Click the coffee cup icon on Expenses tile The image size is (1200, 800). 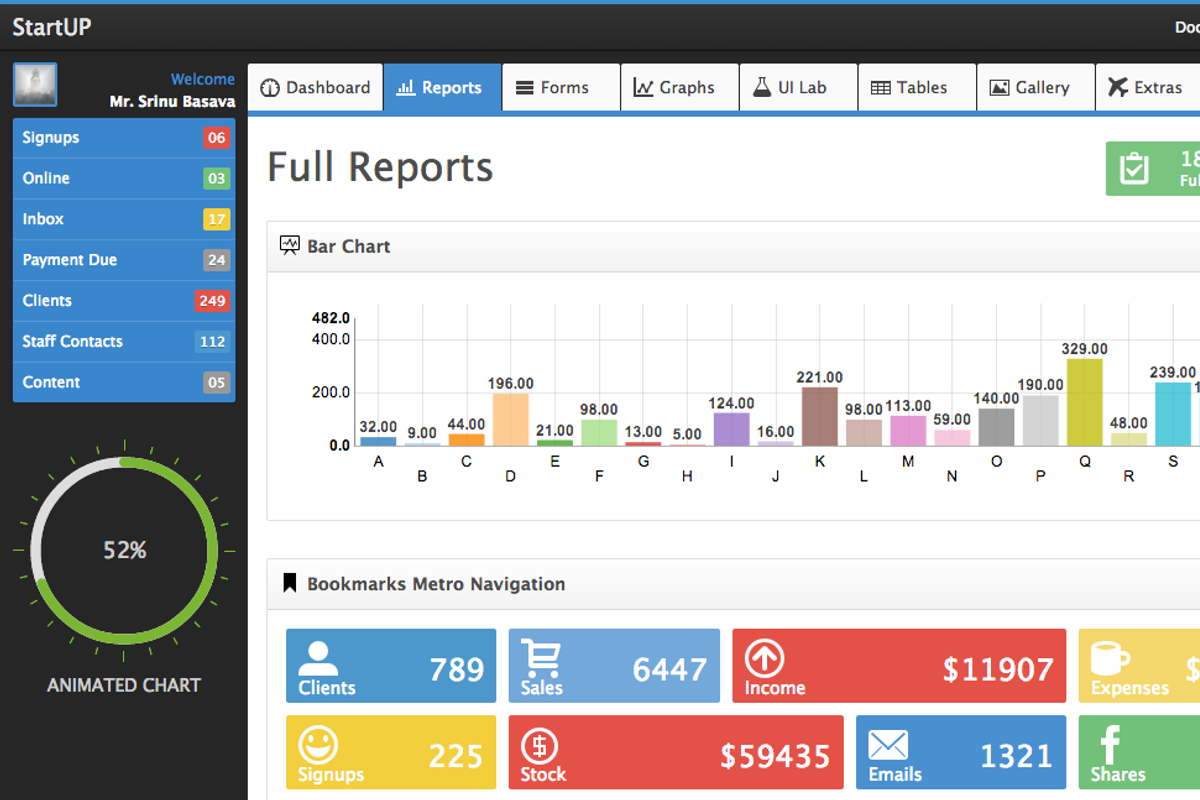pyautogui.click(x=1110, y=659)
